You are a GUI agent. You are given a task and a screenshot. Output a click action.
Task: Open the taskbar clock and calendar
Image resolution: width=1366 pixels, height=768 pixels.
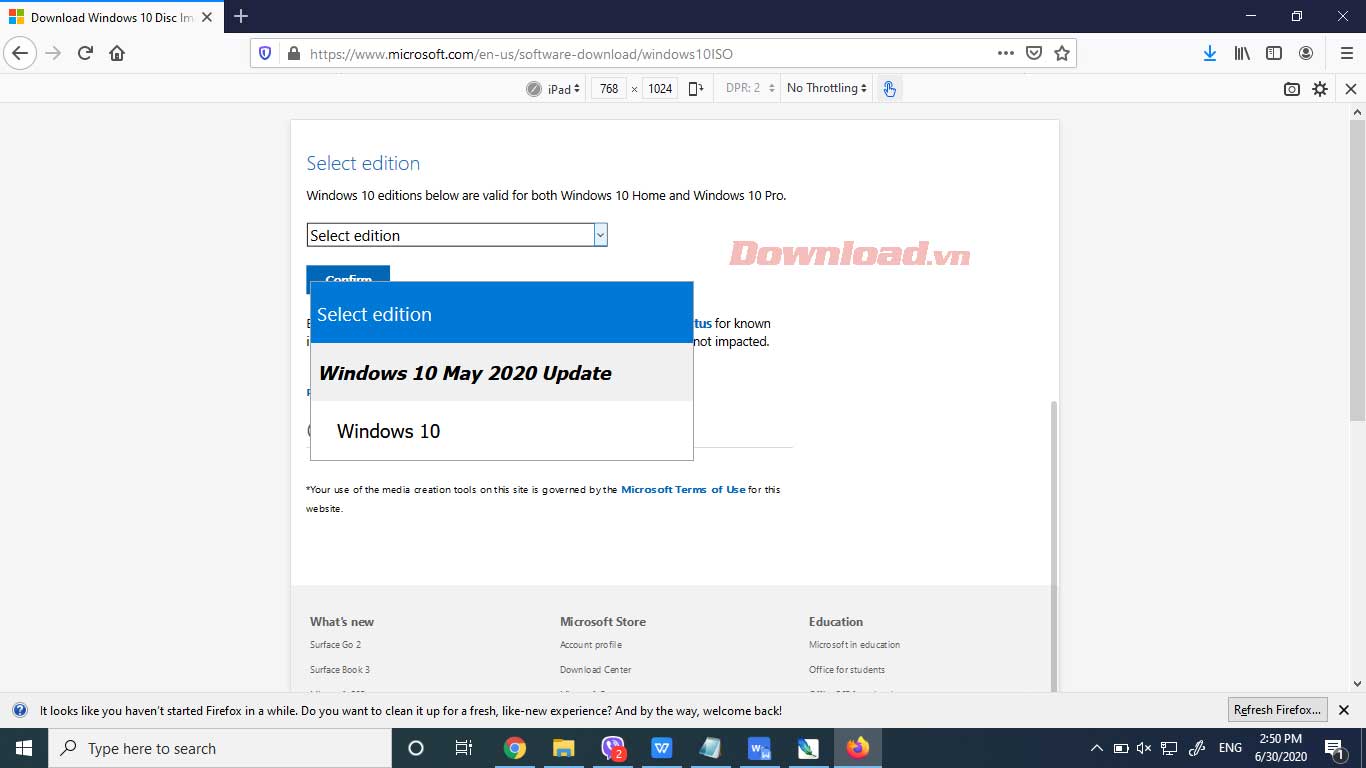point(1282,748)
